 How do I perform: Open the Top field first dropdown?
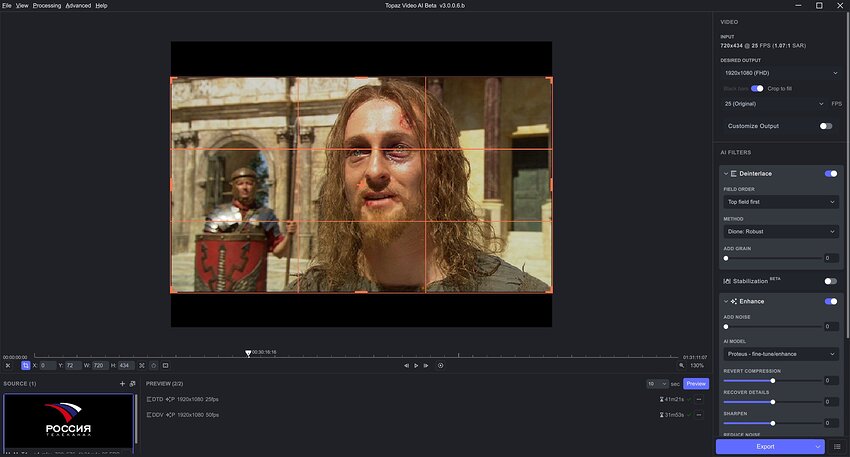pyautogui.click(x=781, y=202)
